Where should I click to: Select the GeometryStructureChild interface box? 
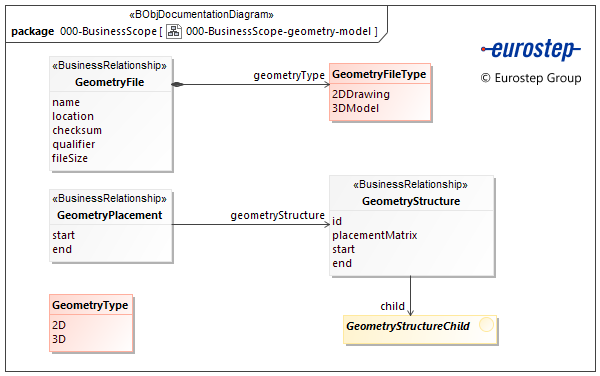pyautogui.click(x=420, y=329)
